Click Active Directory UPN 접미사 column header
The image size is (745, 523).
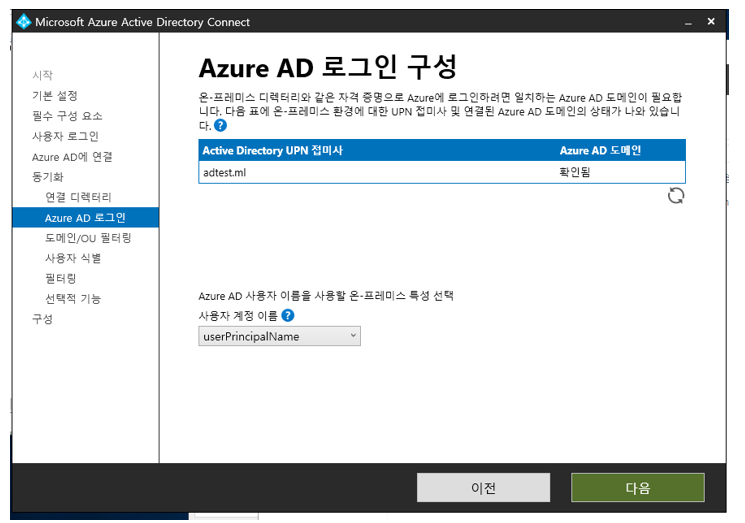[x=272, y=151]
